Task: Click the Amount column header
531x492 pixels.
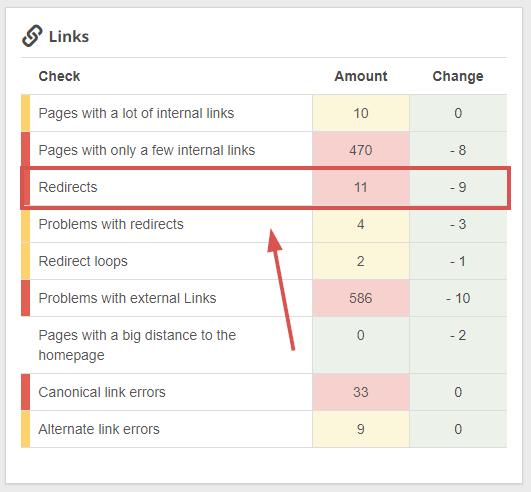Action: (361, 76)
